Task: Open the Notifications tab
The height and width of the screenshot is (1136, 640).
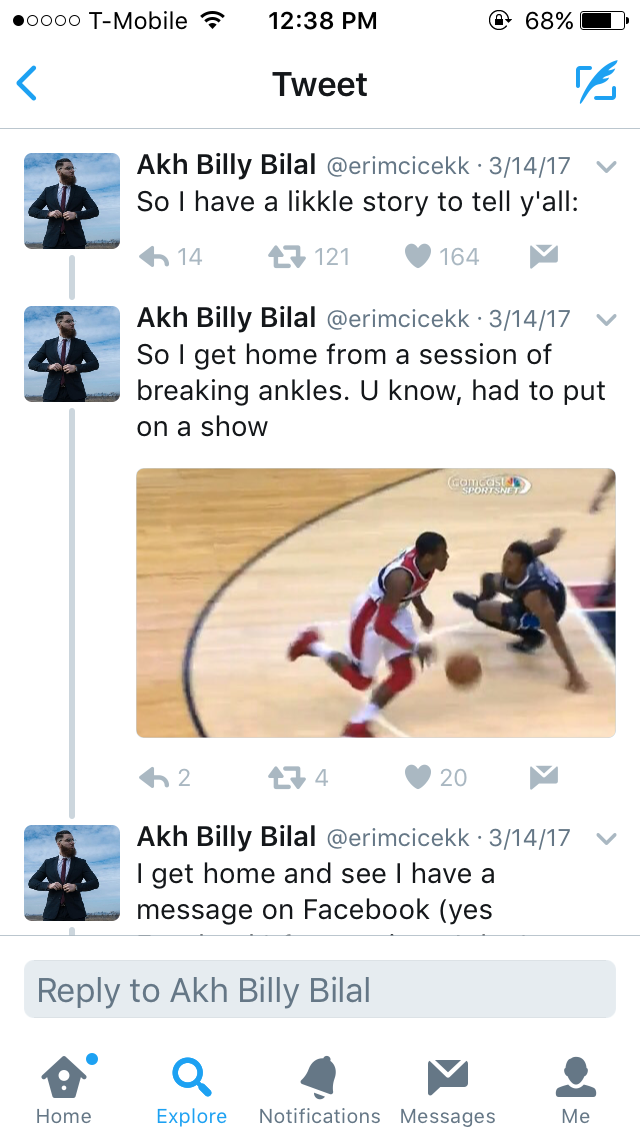Action: click(320, 1089)
